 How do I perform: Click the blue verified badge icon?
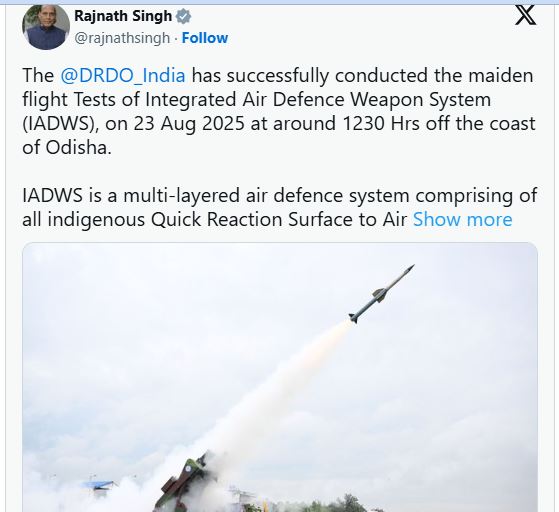(x=183, y=16)
